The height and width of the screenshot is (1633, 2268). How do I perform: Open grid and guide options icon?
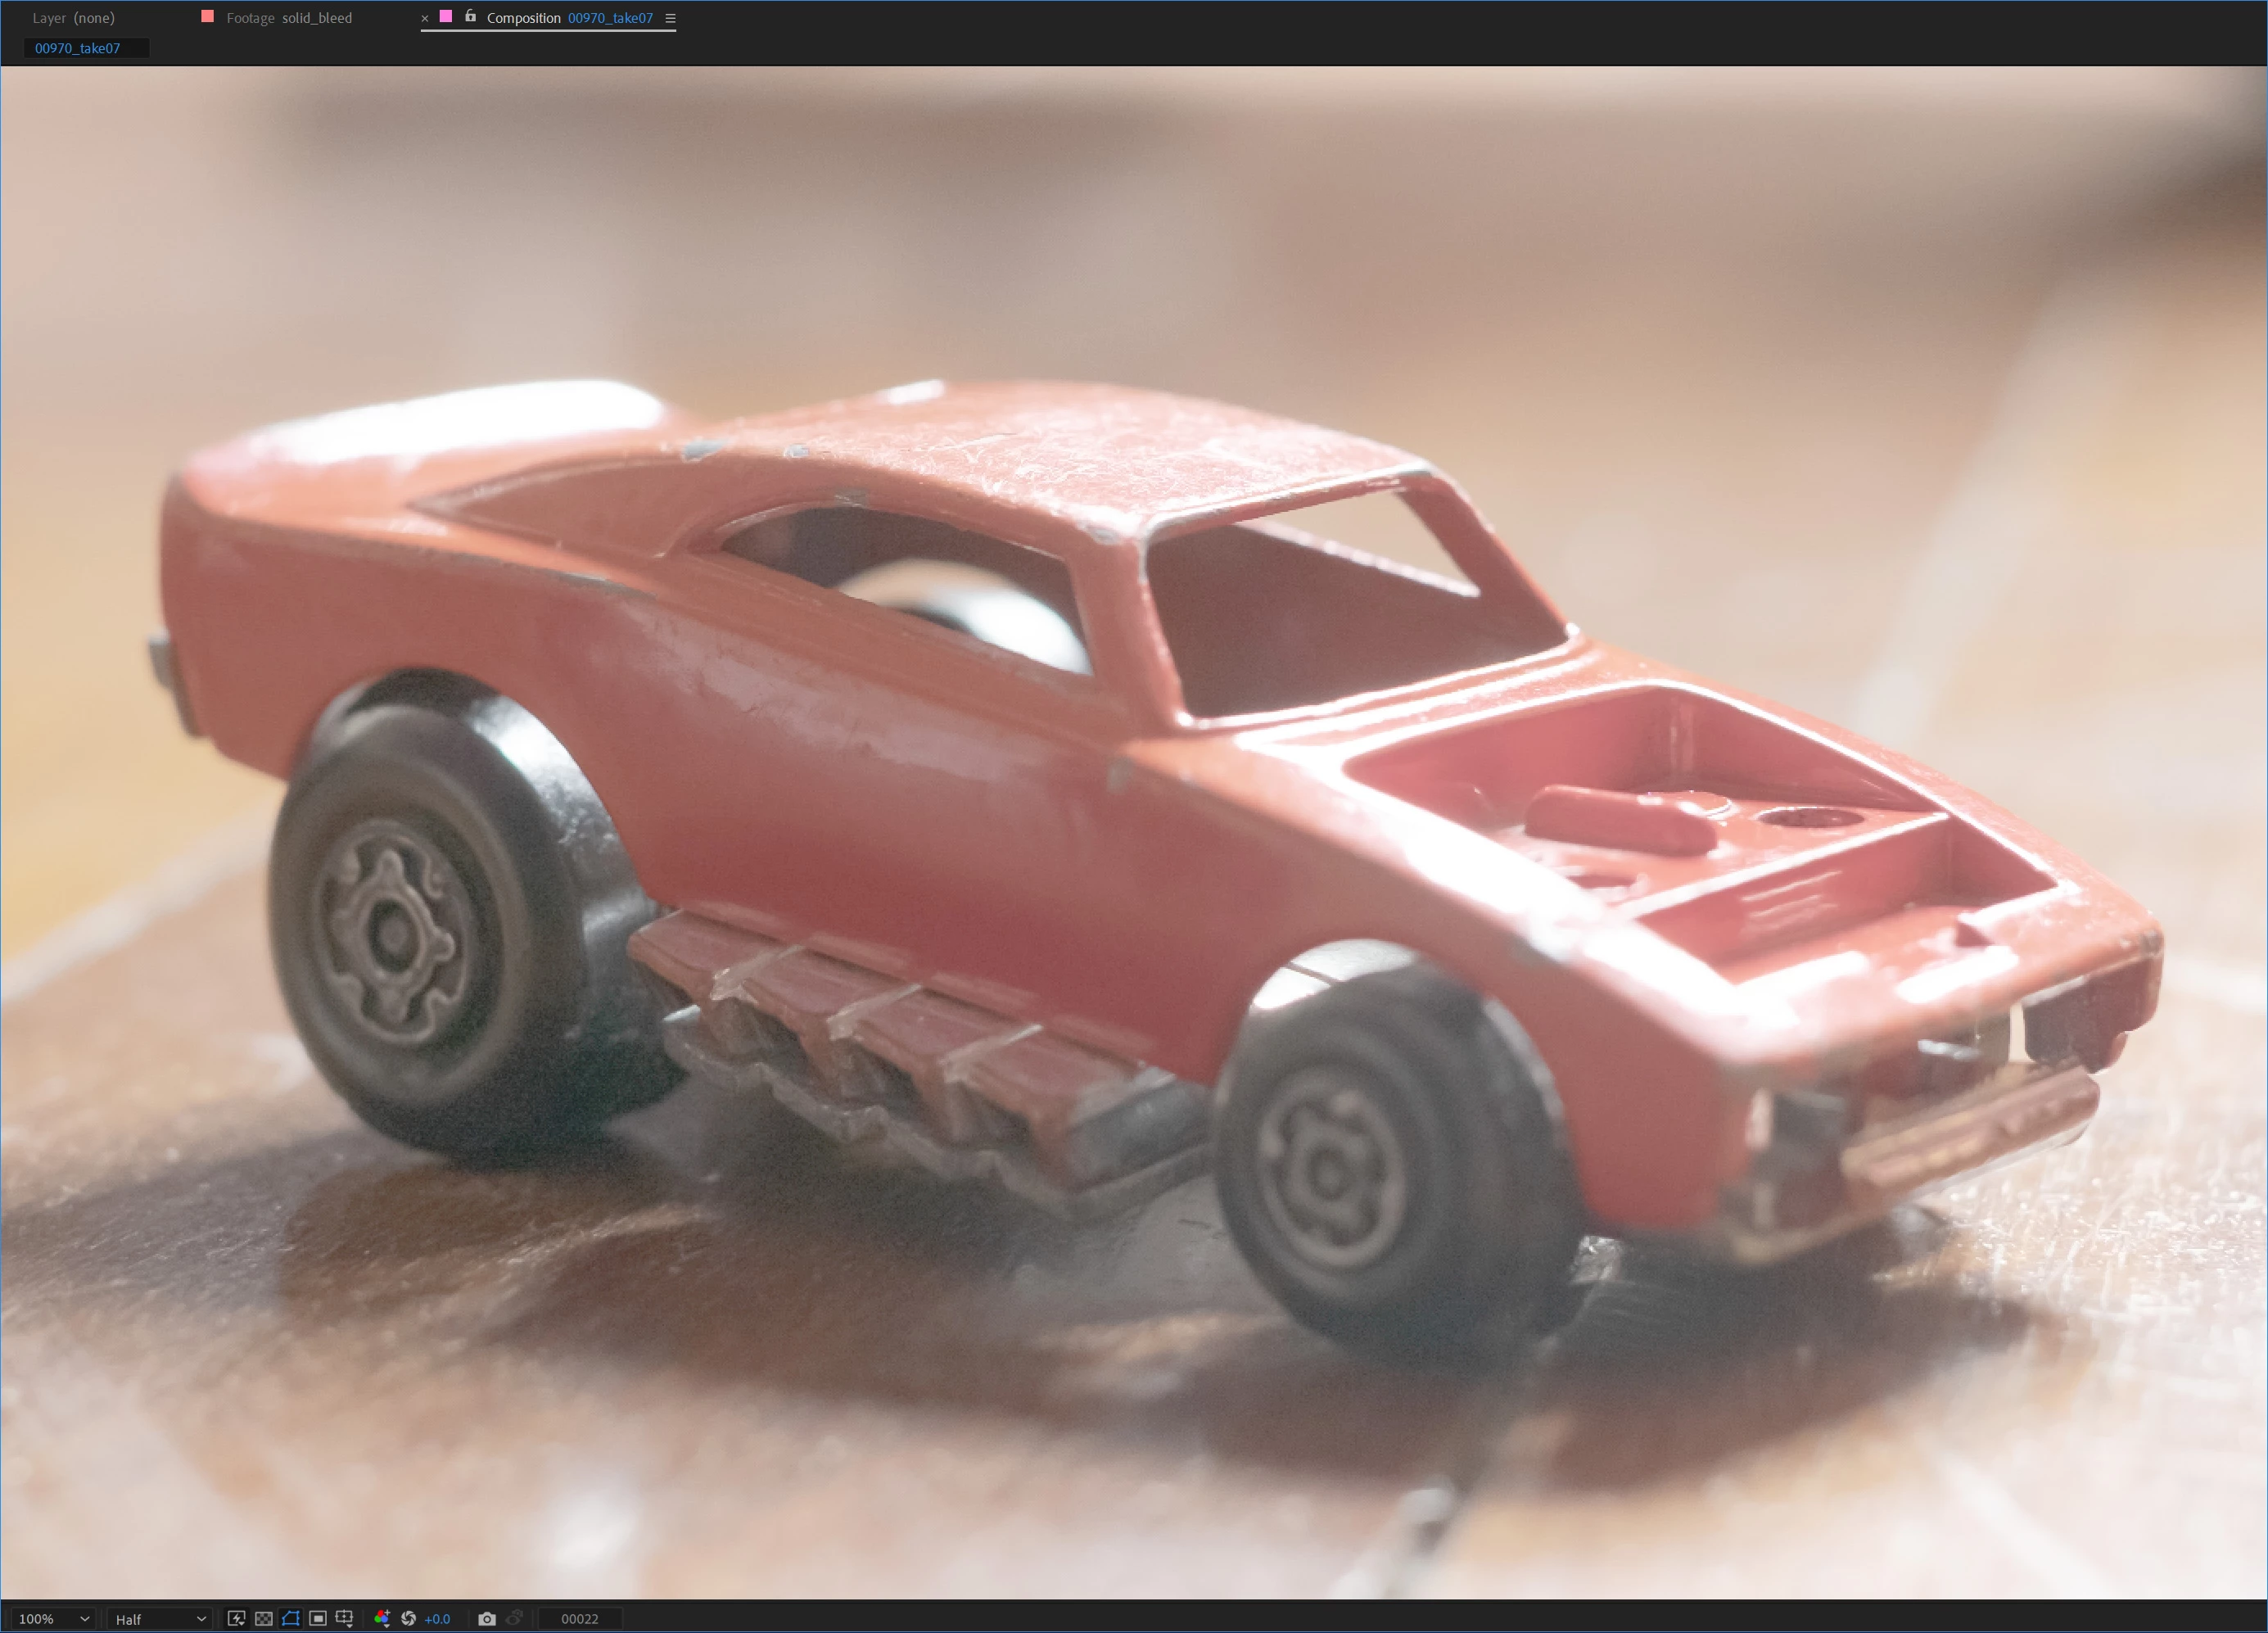pyautogui.click(x=345, y=1618)
